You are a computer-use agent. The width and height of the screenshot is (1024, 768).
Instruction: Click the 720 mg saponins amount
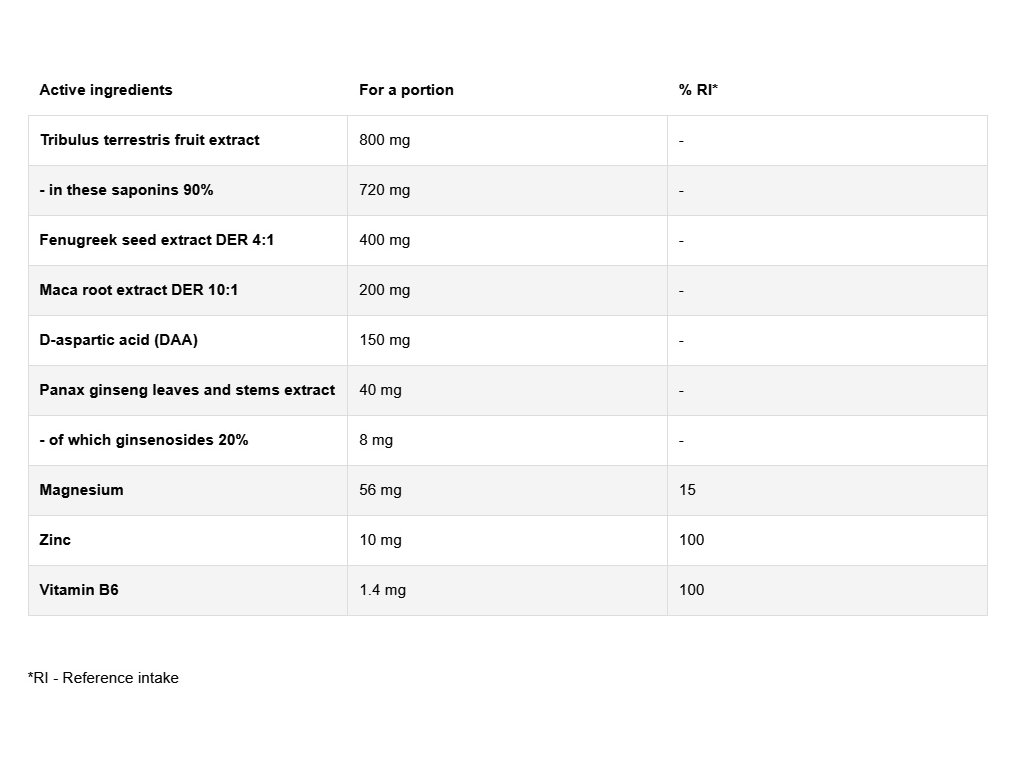[385, 190]
